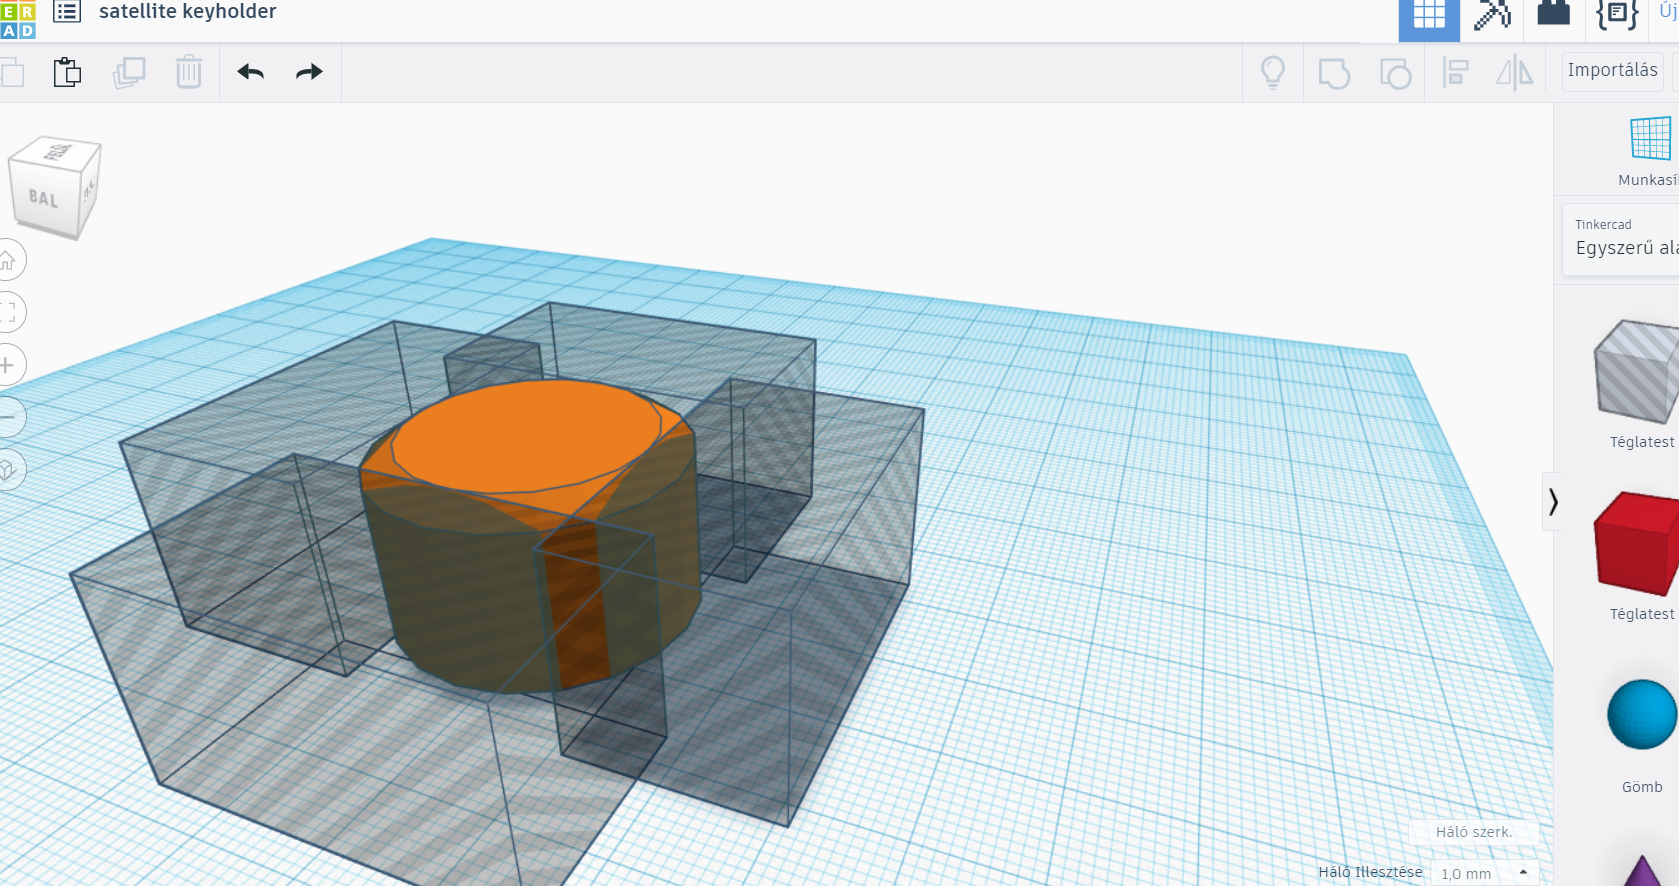This screenshot has width=1679, height=886.
Task: Undo the last action
Action: tap(250, 72)
